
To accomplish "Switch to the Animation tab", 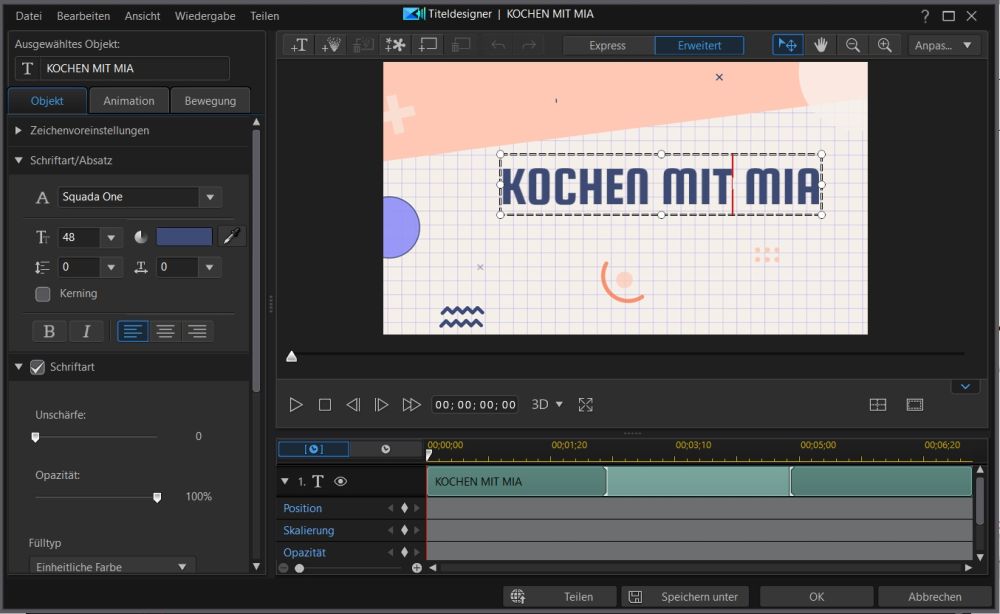I will 129,101.
